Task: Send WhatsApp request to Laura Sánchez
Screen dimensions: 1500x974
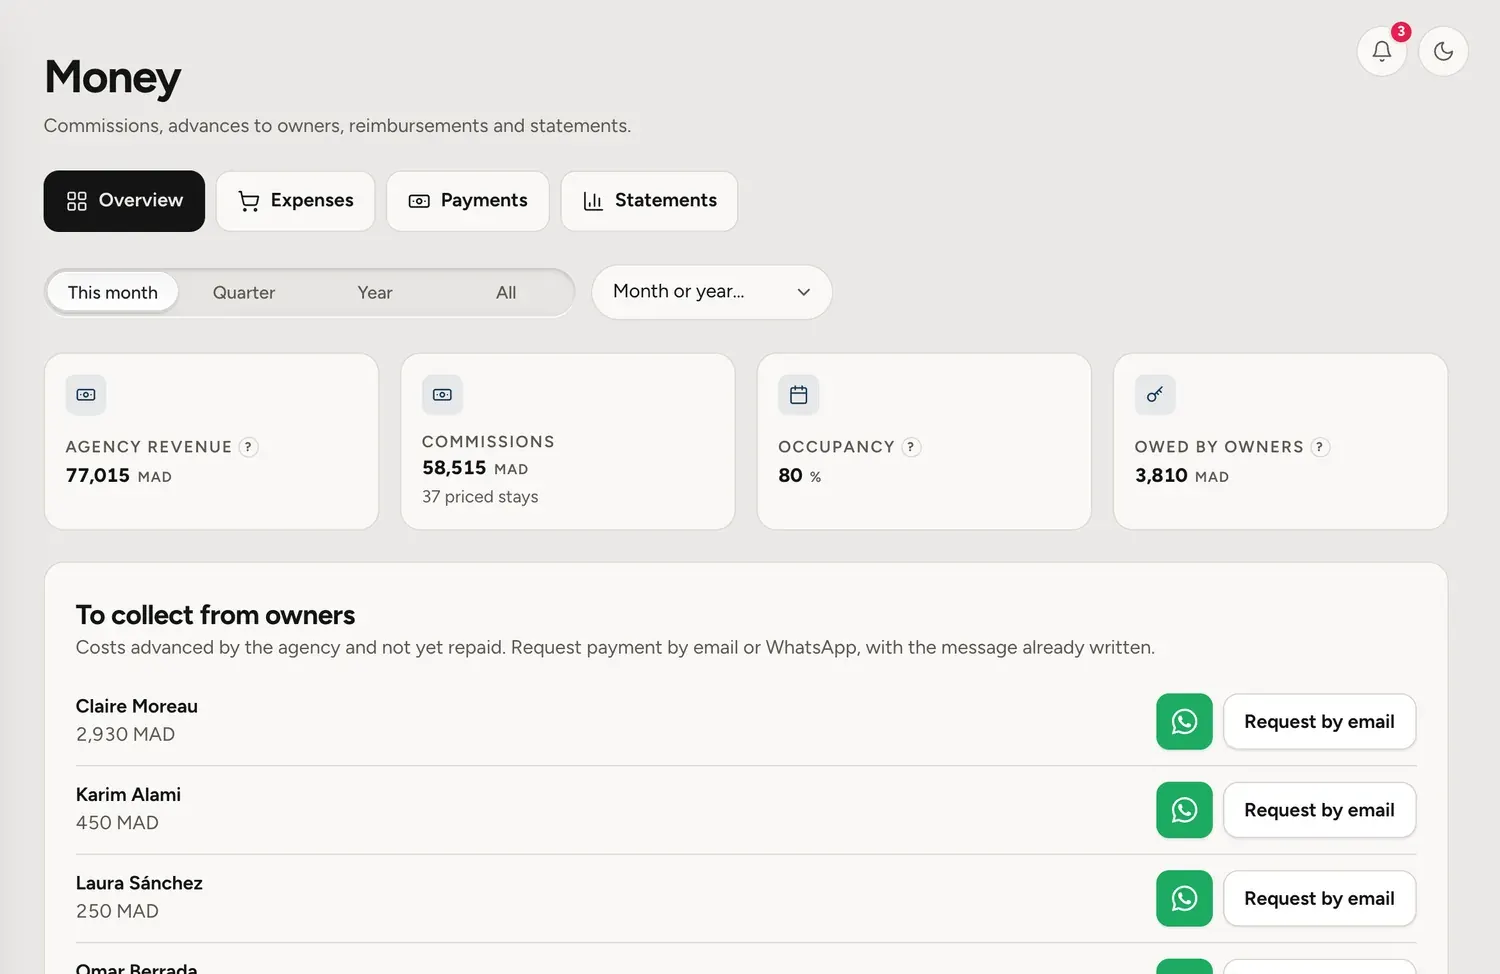Action: pyautogui.click(x=1184, y=898)
